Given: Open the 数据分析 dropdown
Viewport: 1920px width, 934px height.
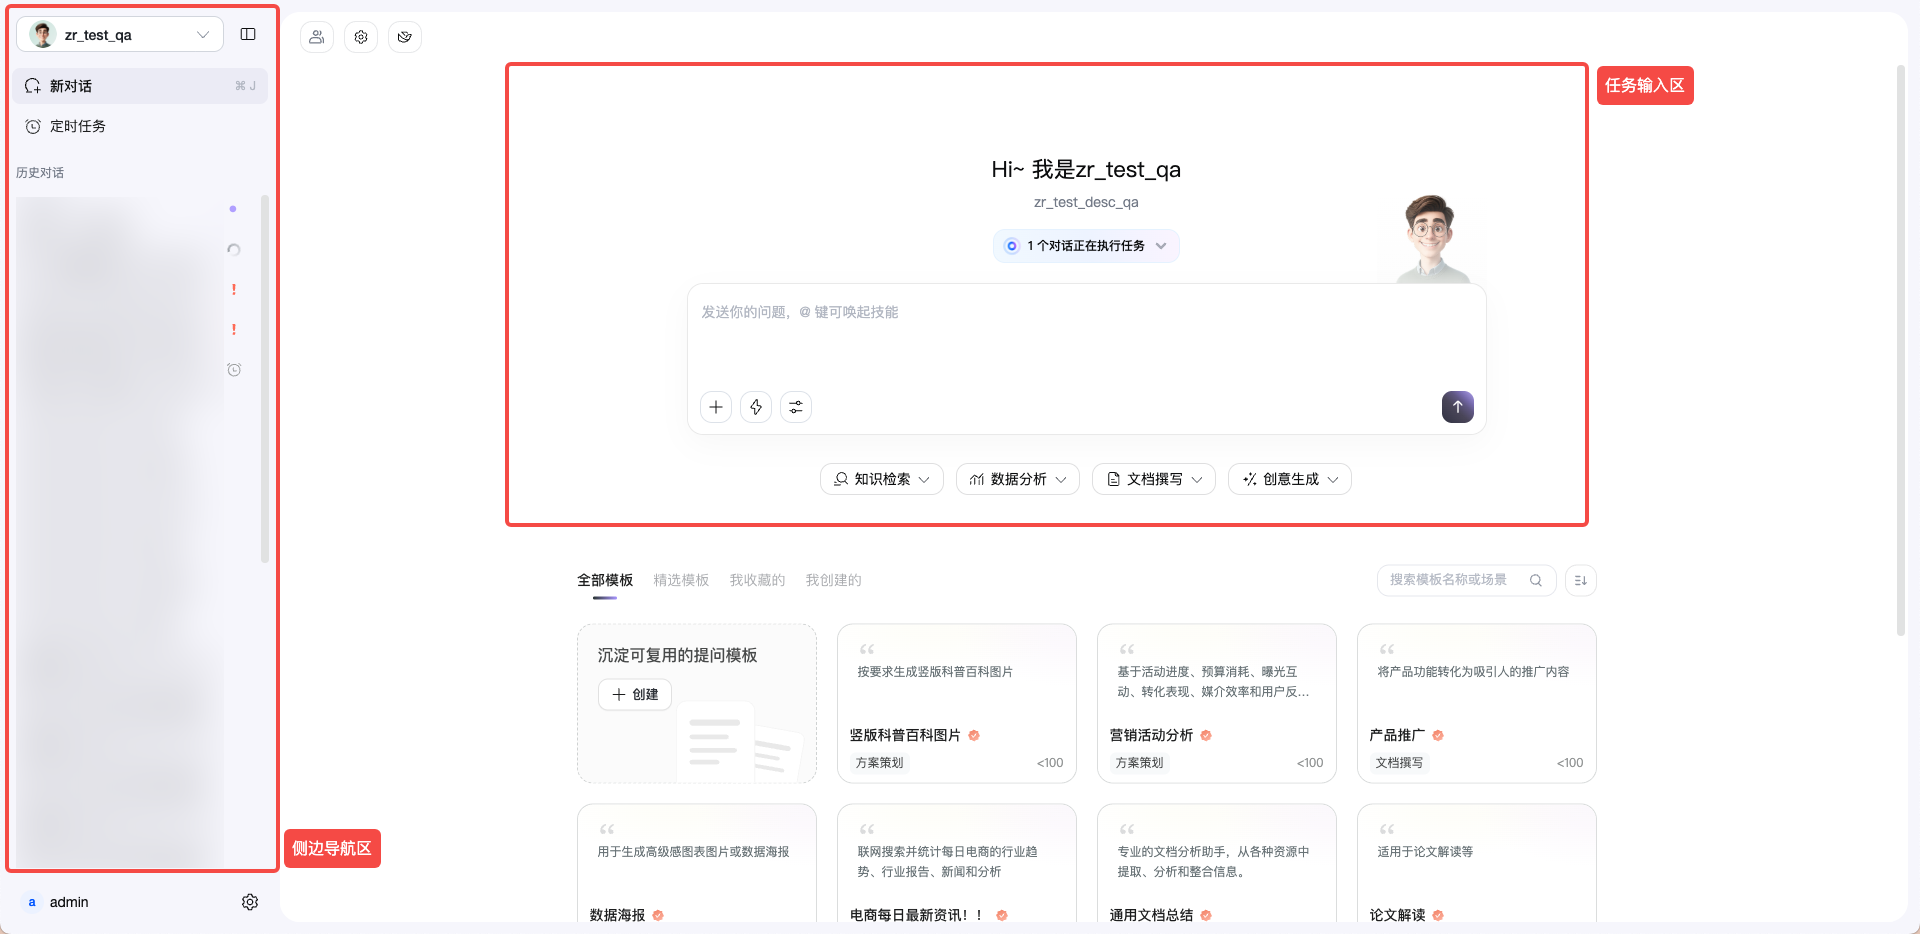Looking at the screenshot, I should [x=1018, y=479].
